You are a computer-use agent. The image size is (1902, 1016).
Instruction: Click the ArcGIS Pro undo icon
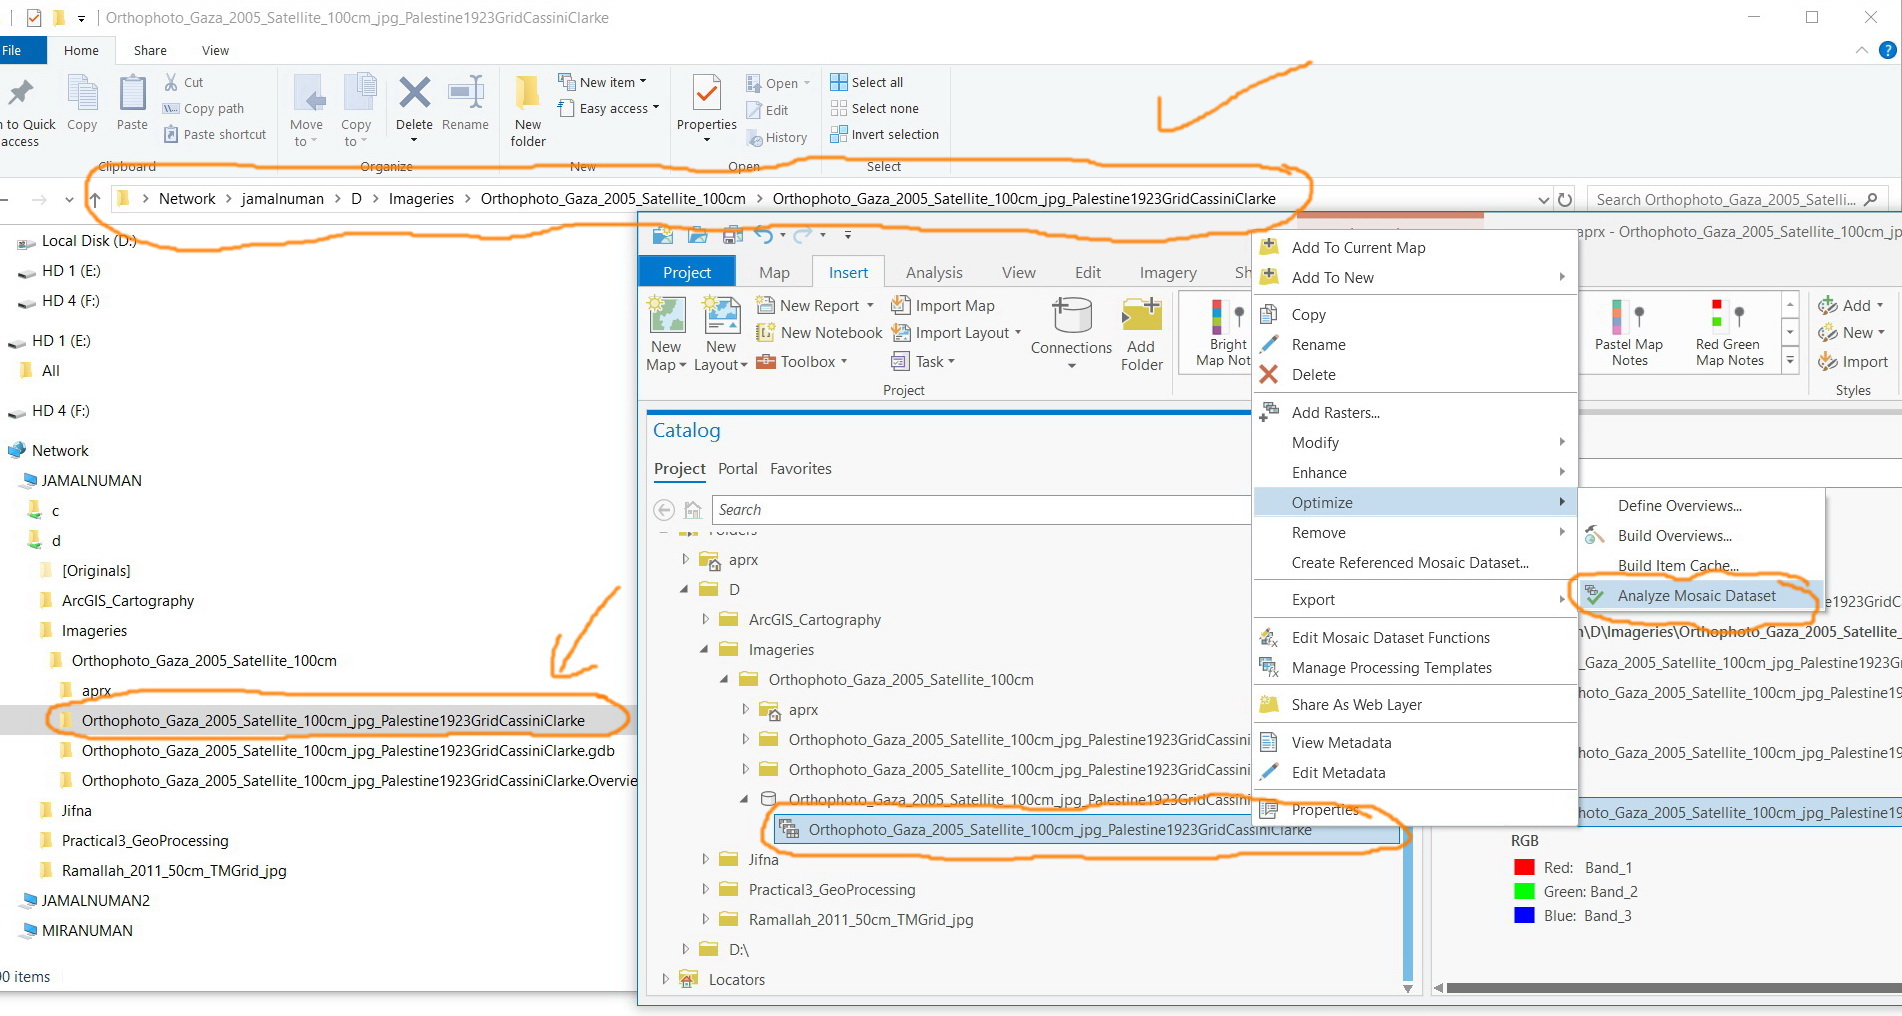764,235
